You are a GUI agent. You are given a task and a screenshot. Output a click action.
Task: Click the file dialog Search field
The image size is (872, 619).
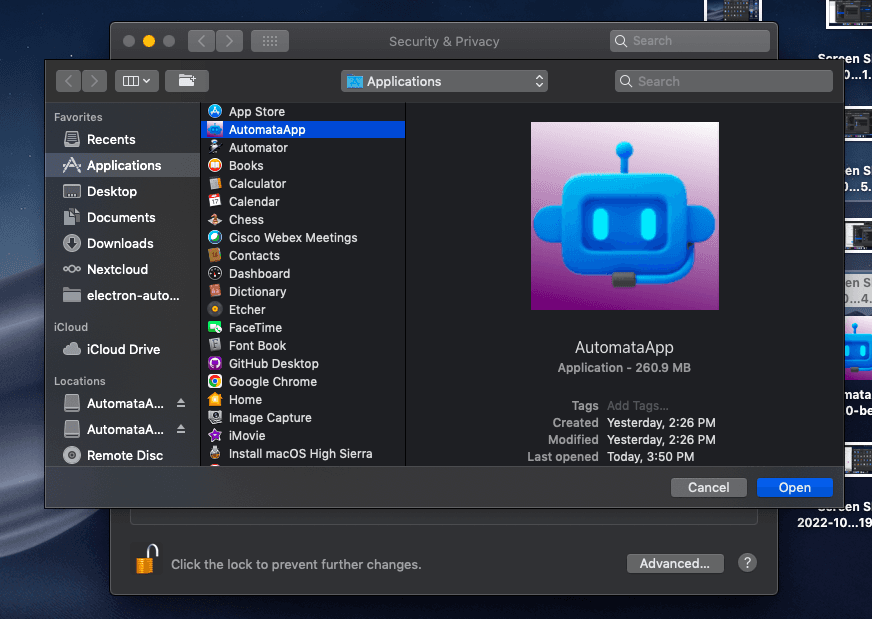(x=724, y=81)
